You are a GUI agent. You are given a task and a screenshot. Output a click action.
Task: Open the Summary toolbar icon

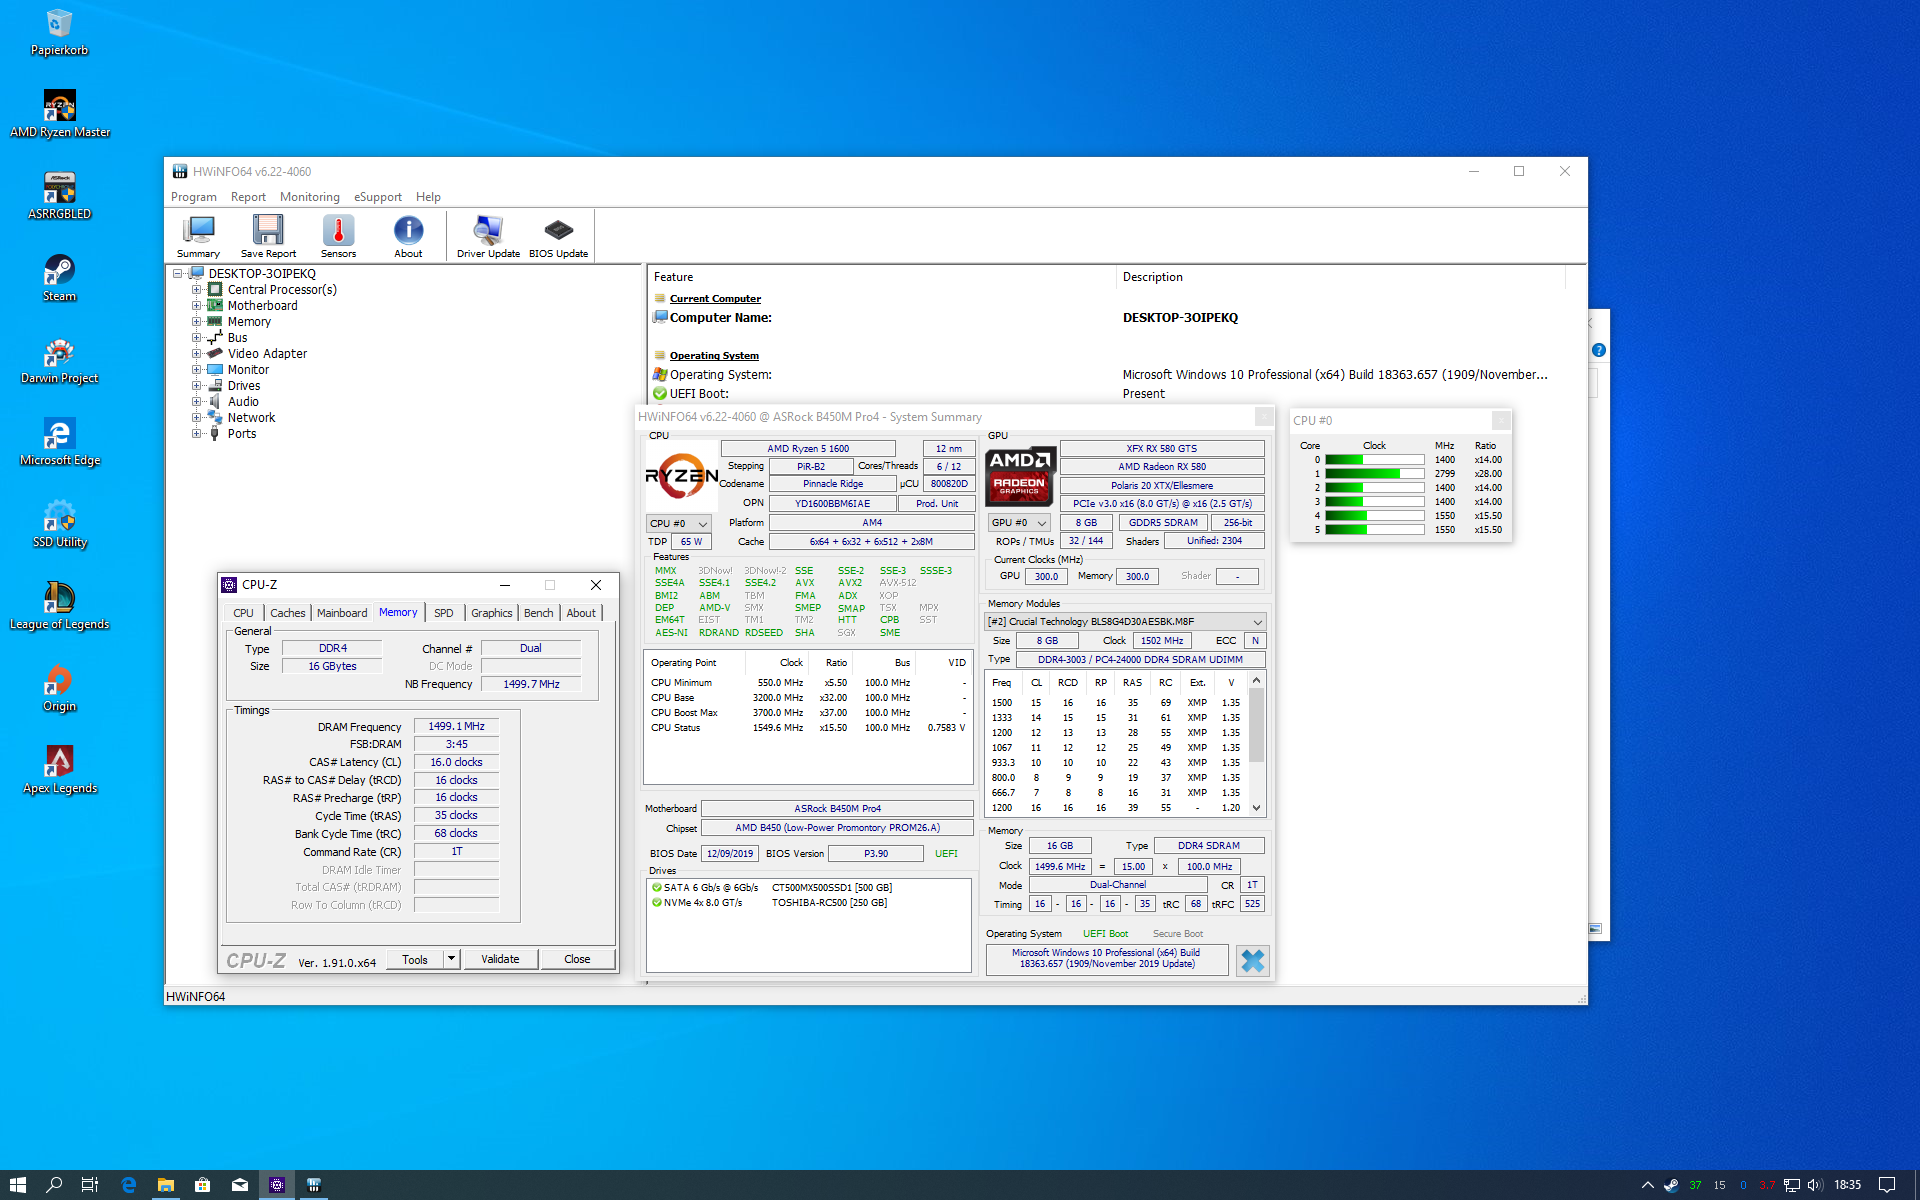click(198, 236)
